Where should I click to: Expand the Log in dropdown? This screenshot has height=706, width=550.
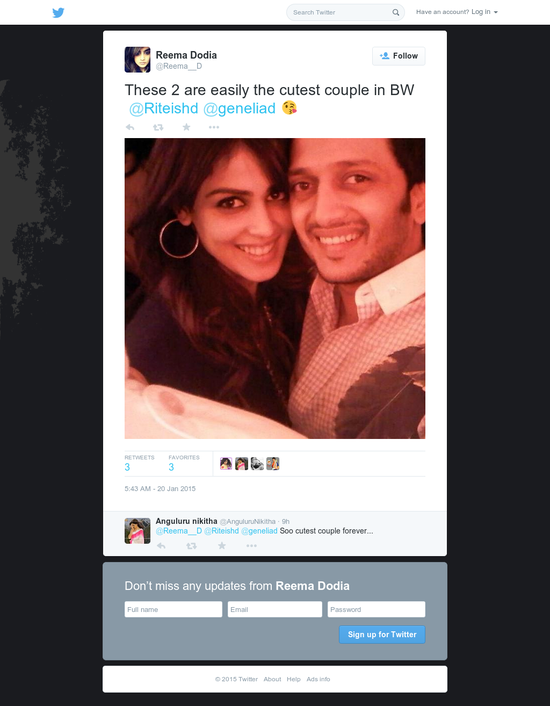[x=484, y=12]
